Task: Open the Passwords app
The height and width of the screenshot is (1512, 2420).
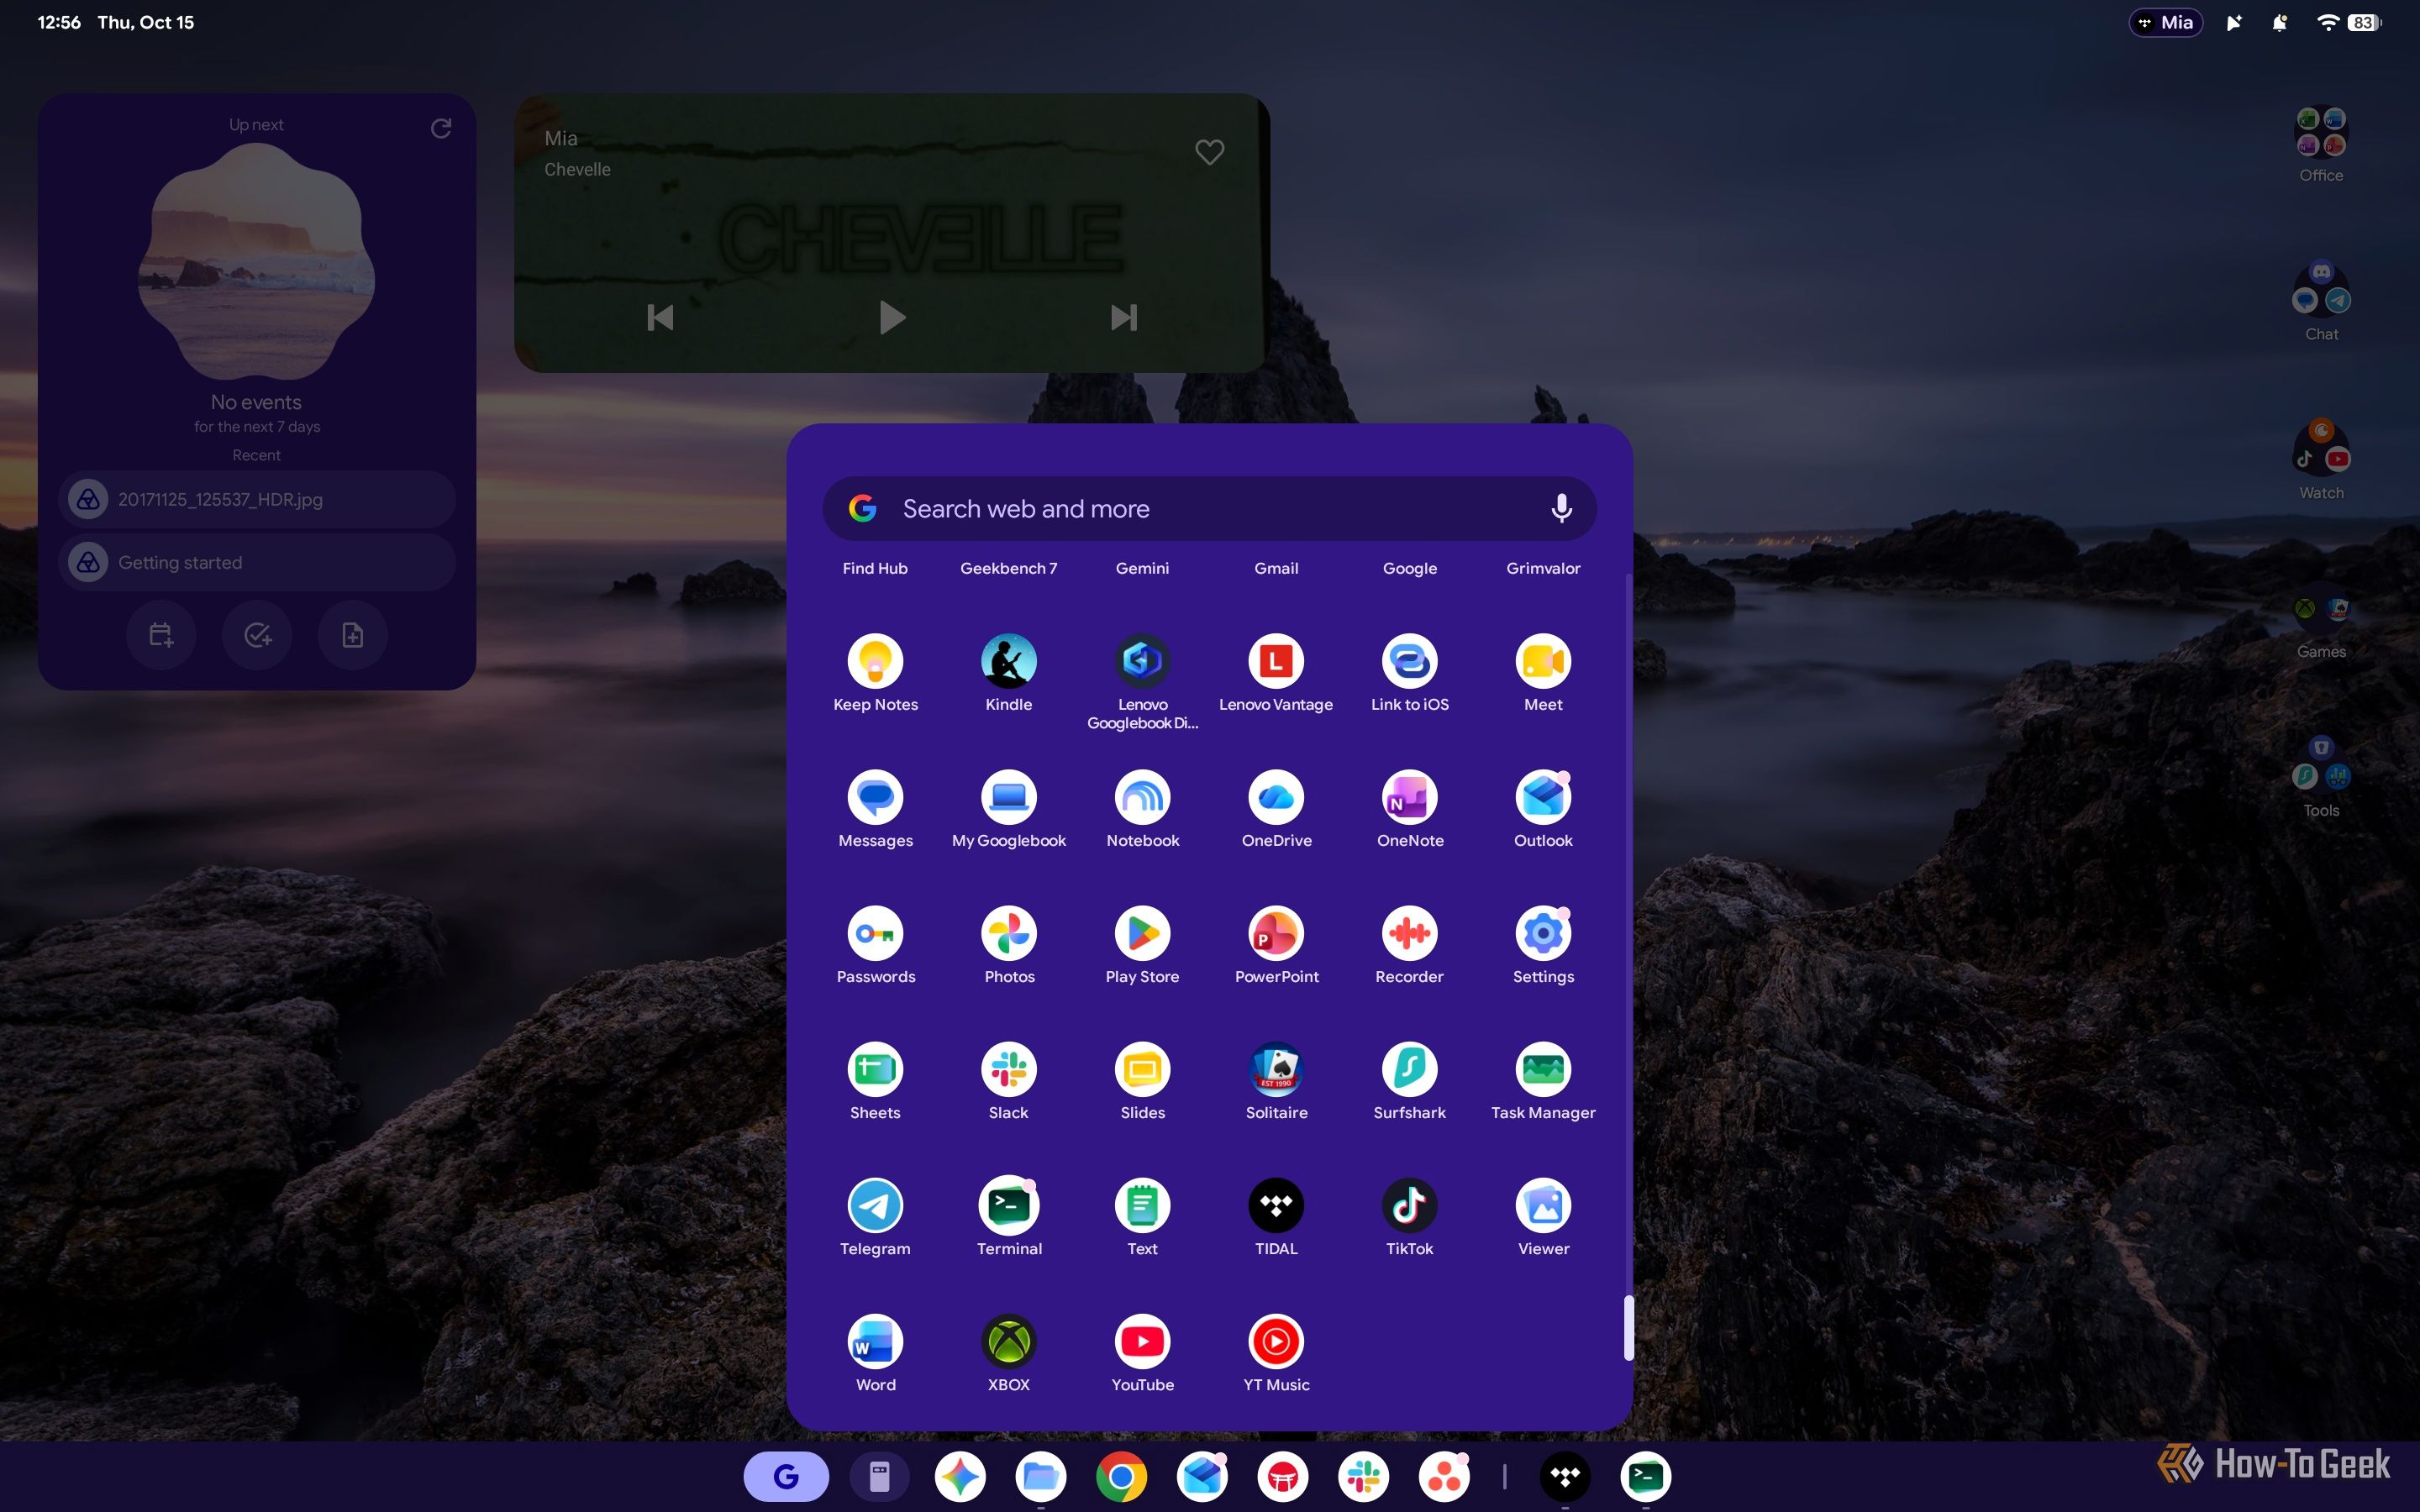Action: tap(875, 933)
